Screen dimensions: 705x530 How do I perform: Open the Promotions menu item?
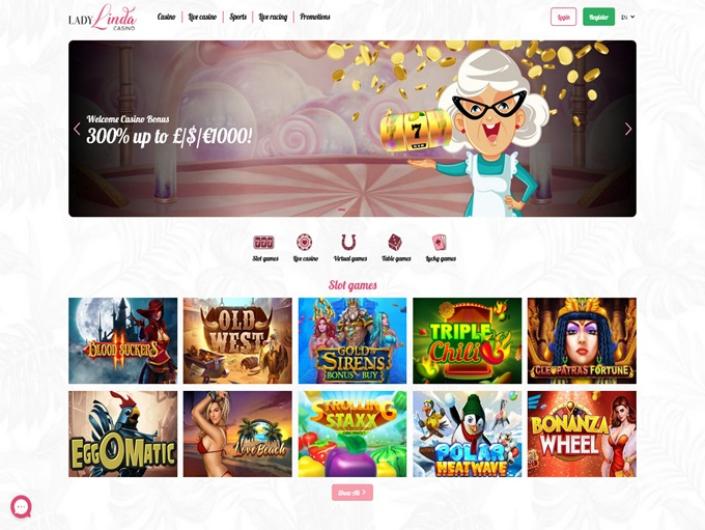315,17
